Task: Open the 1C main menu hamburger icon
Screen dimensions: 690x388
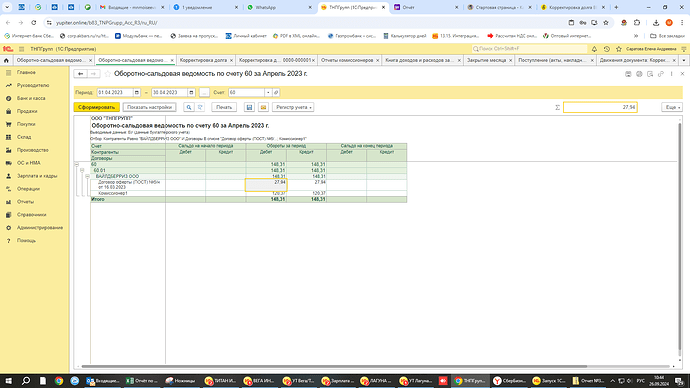Action: 21,49
